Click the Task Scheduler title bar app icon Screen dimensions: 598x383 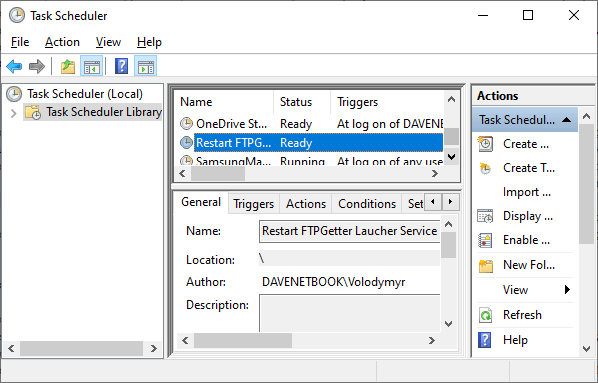click(17, 16)
